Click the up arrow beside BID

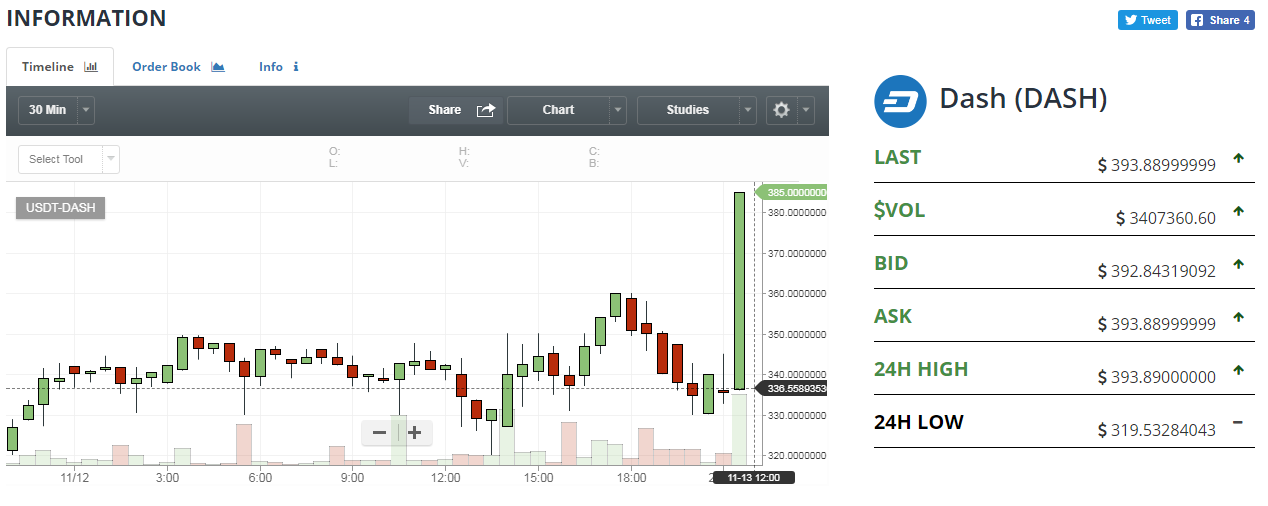tap(1238, 264)
